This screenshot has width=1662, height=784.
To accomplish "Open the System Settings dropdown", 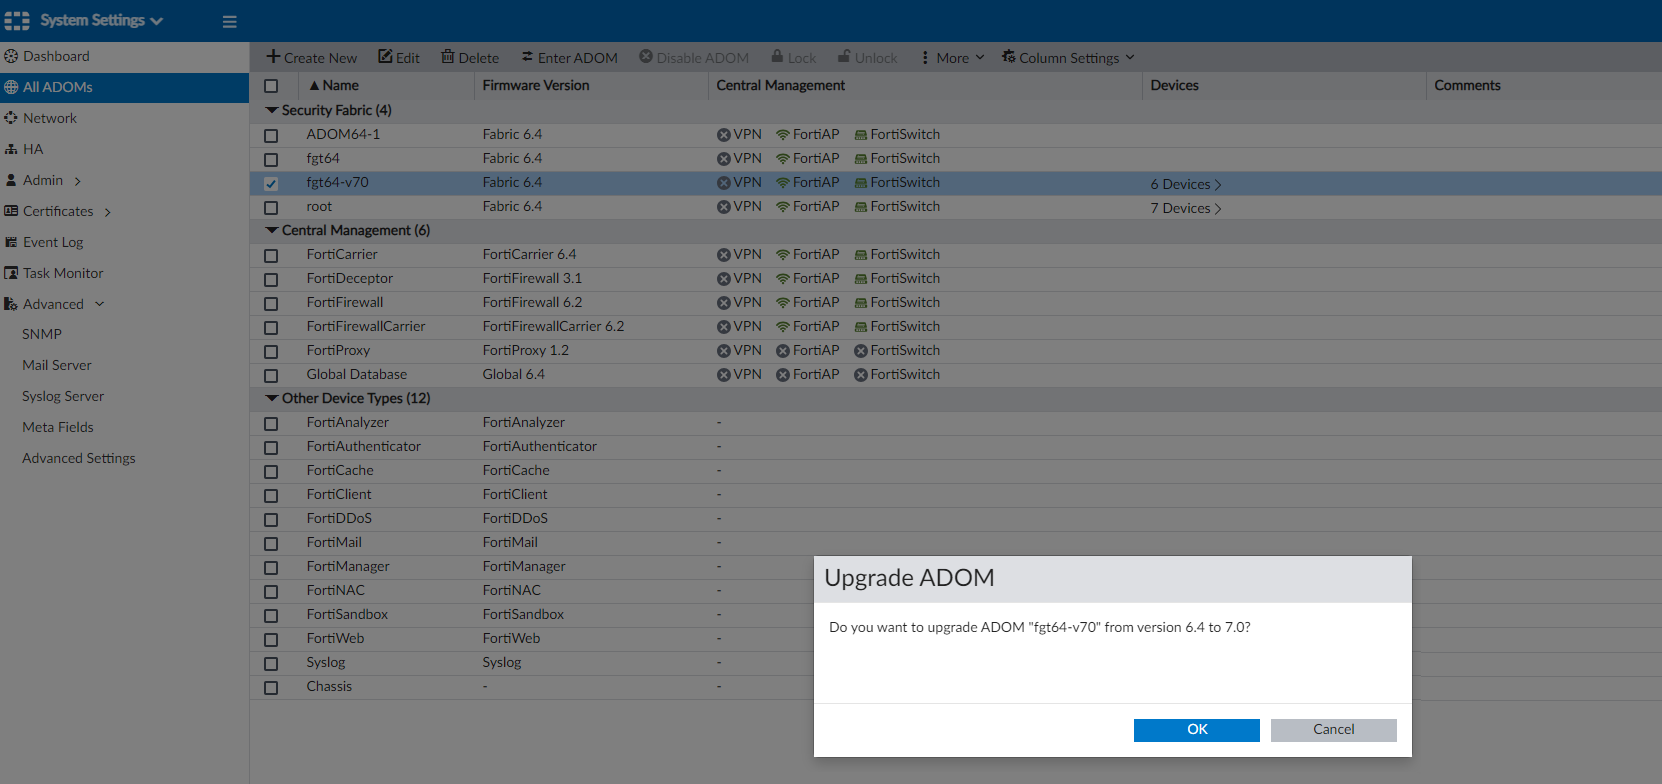I will pyautogui.click(x=101, y=21).
